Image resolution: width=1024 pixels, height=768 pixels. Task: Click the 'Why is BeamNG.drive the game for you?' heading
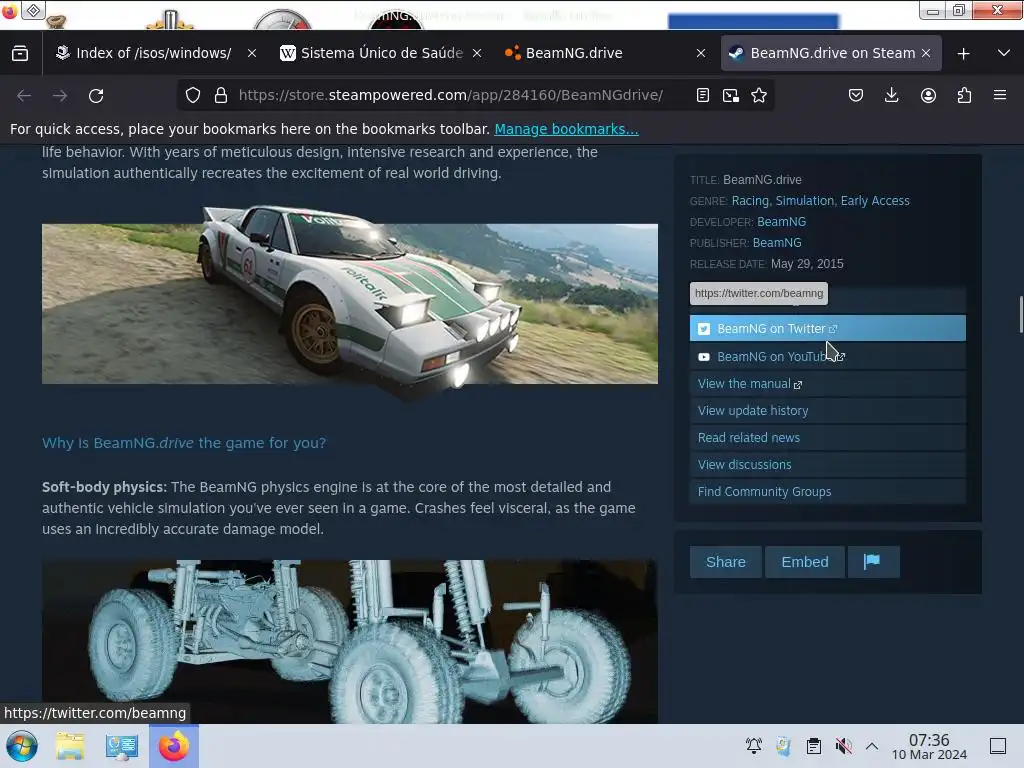184,443
